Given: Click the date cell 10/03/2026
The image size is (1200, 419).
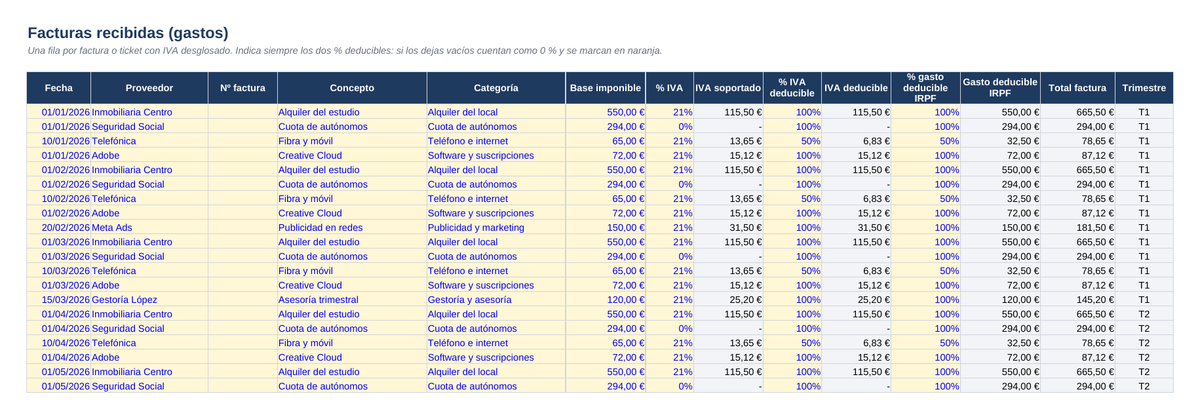Looking at the screenshot, I should pyautogui.click(x=59, y=270).
